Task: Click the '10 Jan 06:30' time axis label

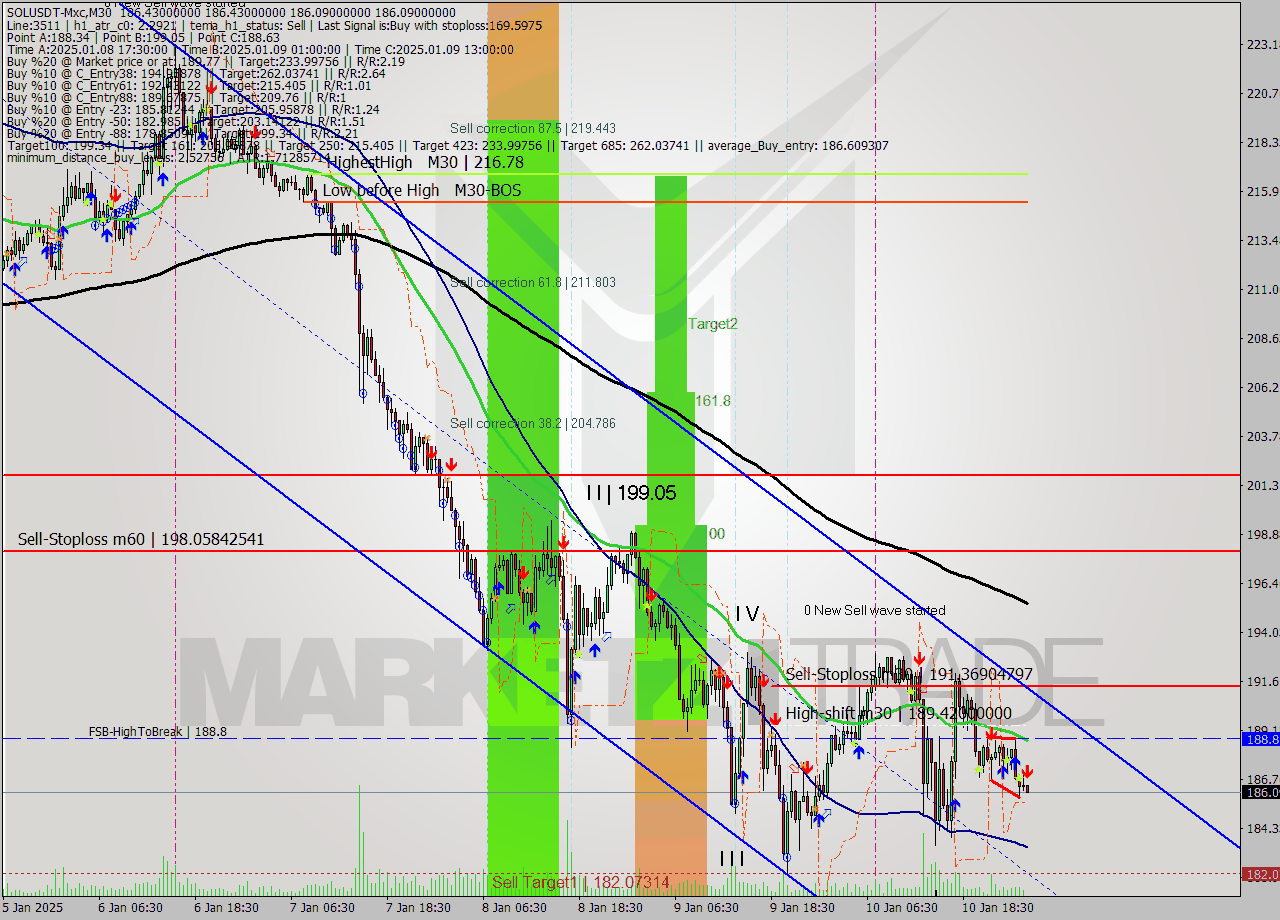Action: [902, 908]
